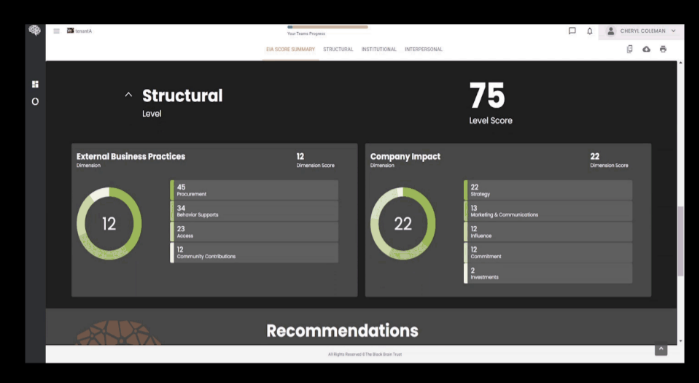Select the Marketing & Communications row
The width and height of the screenshot is (699, 383).
[x=548, y=211]
